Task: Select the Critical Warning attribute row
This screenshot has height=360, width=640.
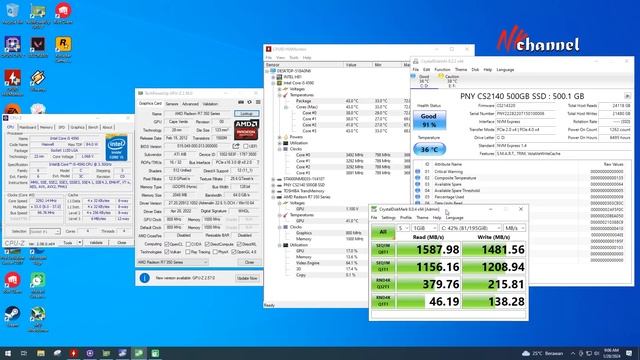Action: point(522,172)
